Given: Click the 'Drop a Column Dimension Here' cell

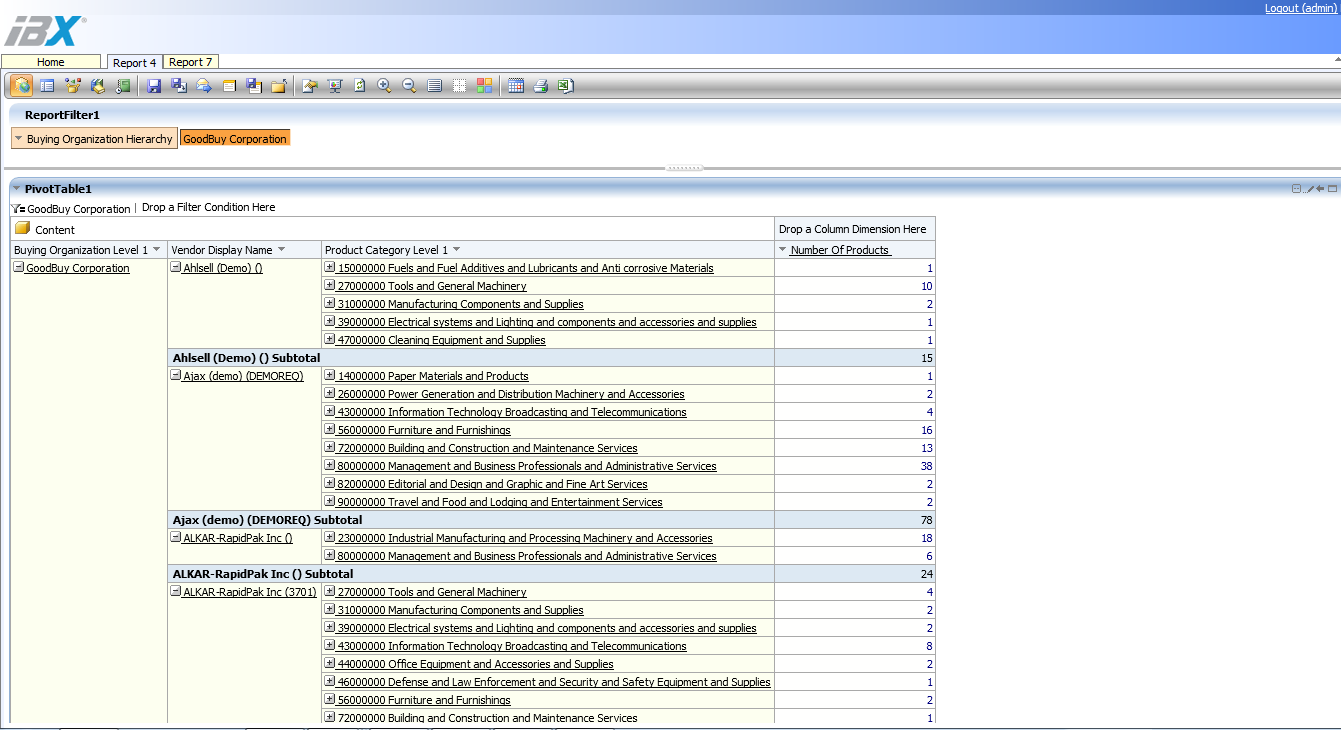Looking at the screenshot, I should pos(853,229).
